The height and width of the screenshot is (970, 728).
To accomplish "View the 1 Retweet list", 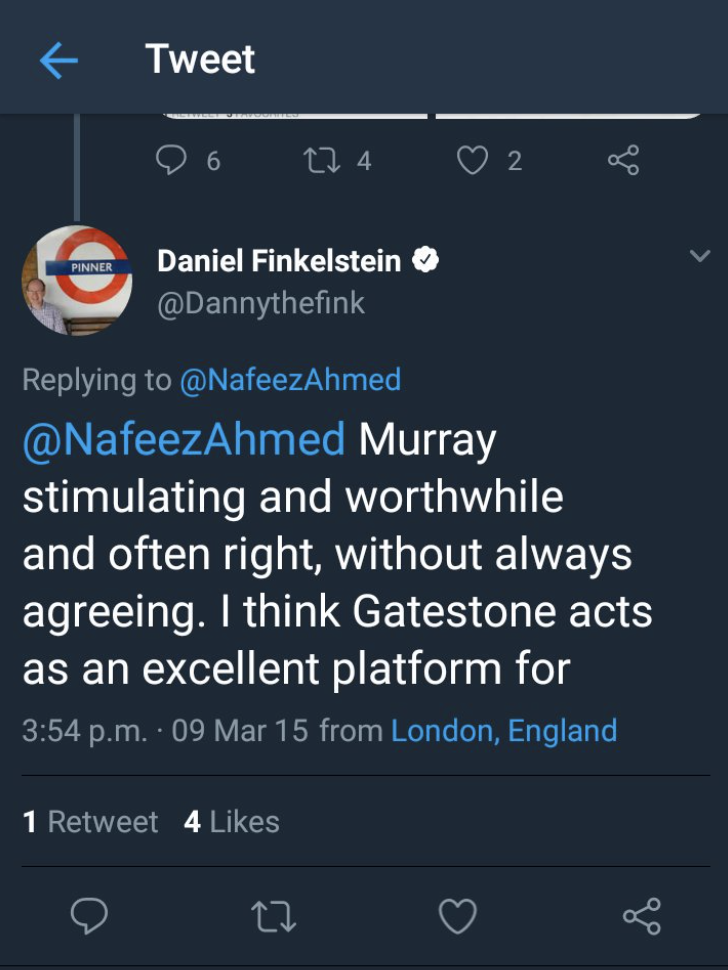I will click(x=90, y=822).
